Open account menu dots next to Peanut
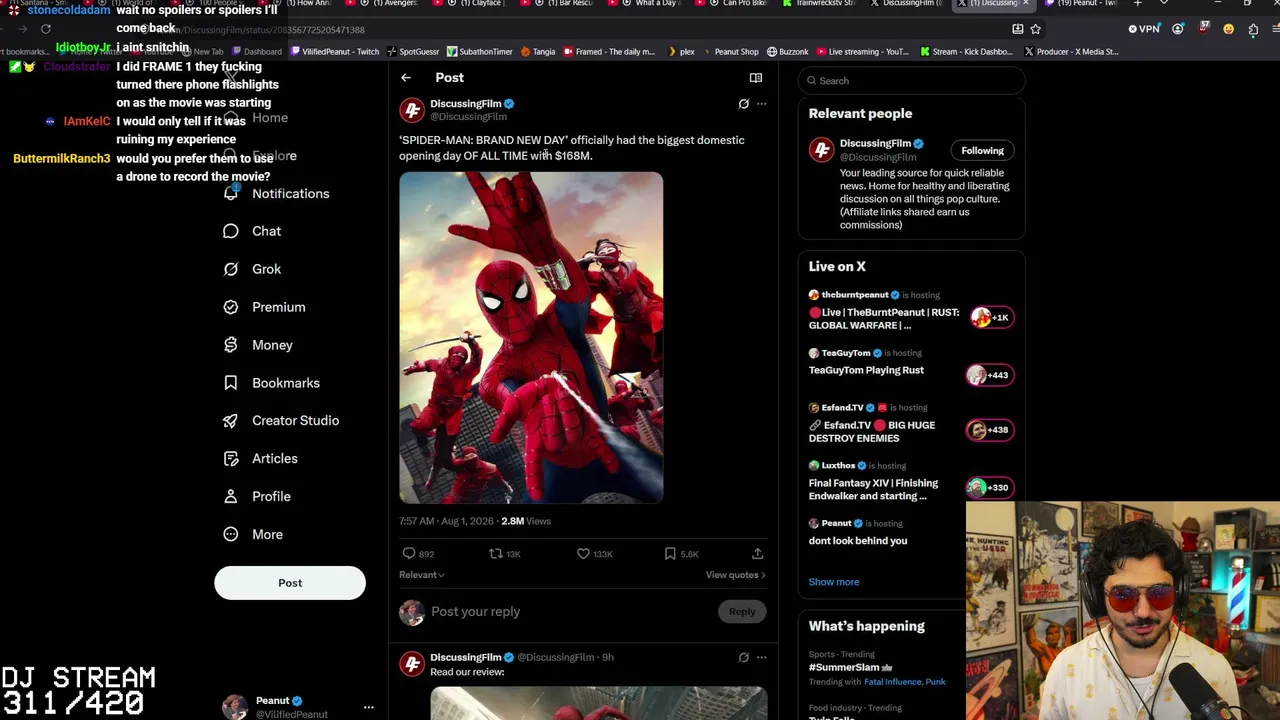 pos(368,708)
